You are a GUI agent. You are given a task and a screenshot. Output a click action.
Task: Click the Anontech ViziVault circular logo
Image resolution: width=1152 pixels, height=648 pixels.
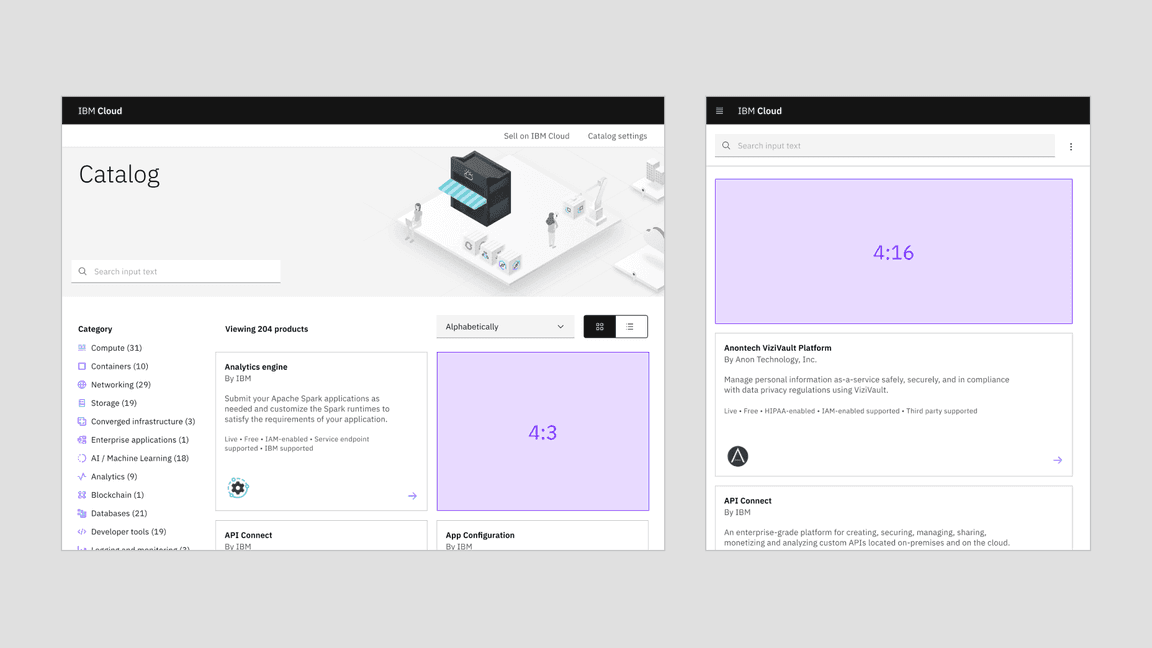[738, 458]
